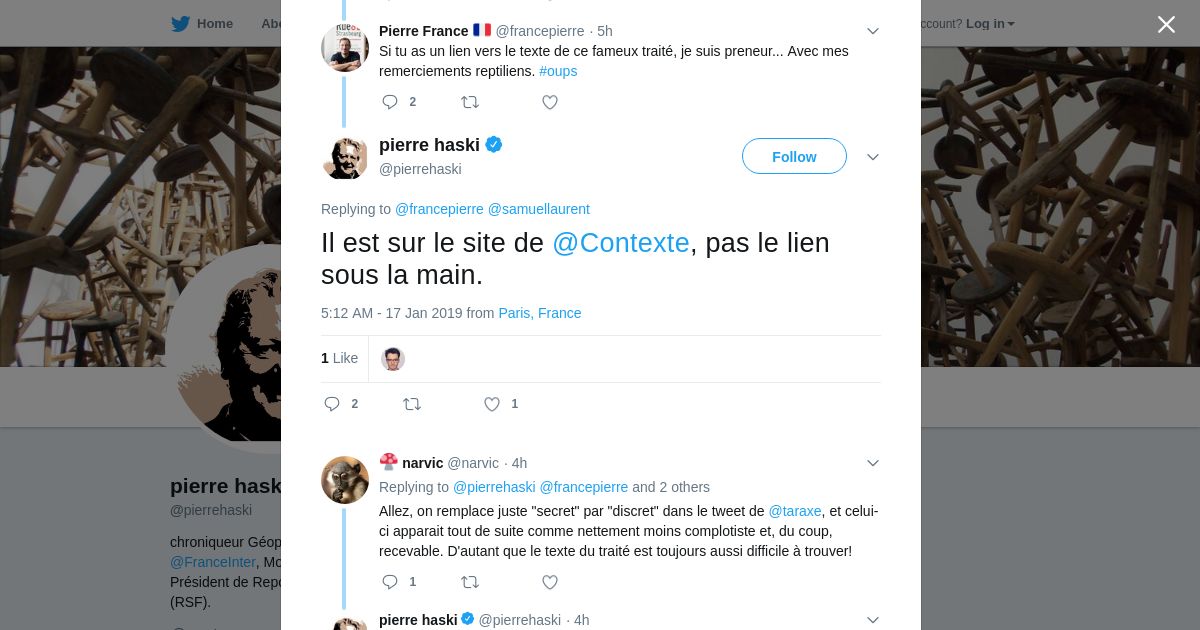Screen dimensions: 1200x630
Task: Open more options on narvic's tweet
Action: pyautogui.click(x=872, y=463)
